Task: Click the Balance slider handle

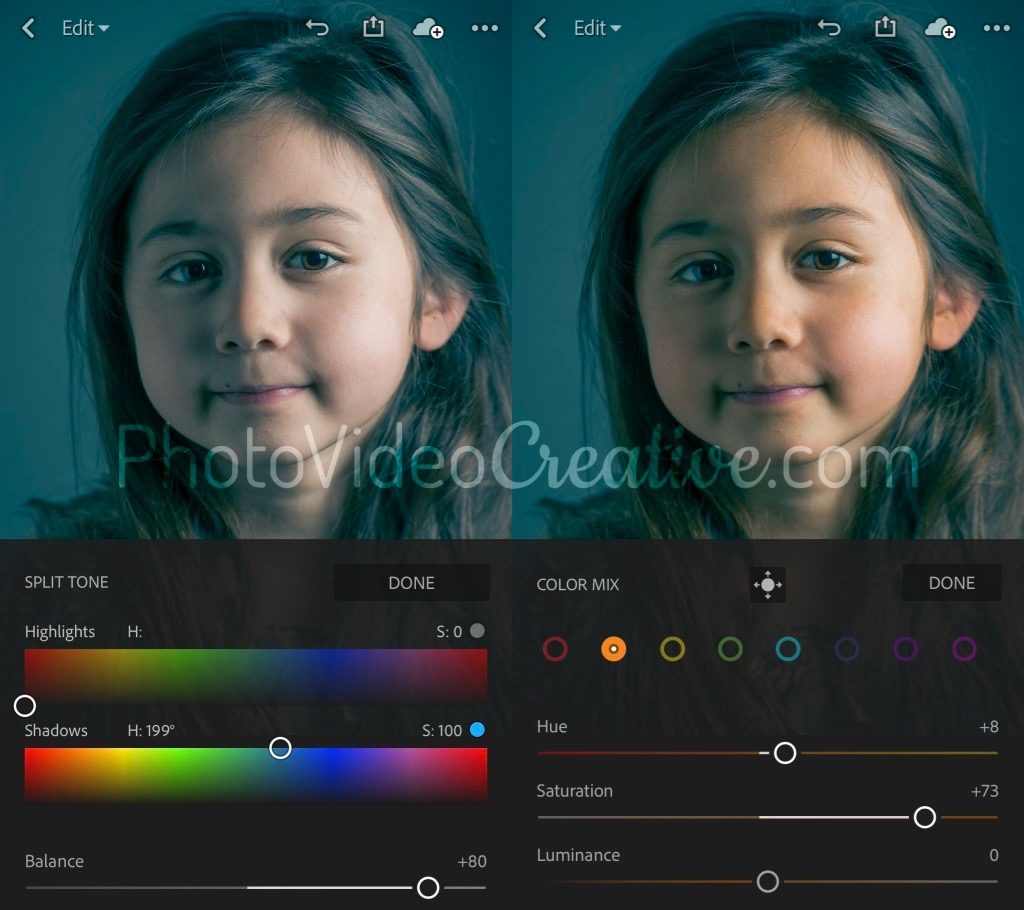Action: tap(429, 888)
